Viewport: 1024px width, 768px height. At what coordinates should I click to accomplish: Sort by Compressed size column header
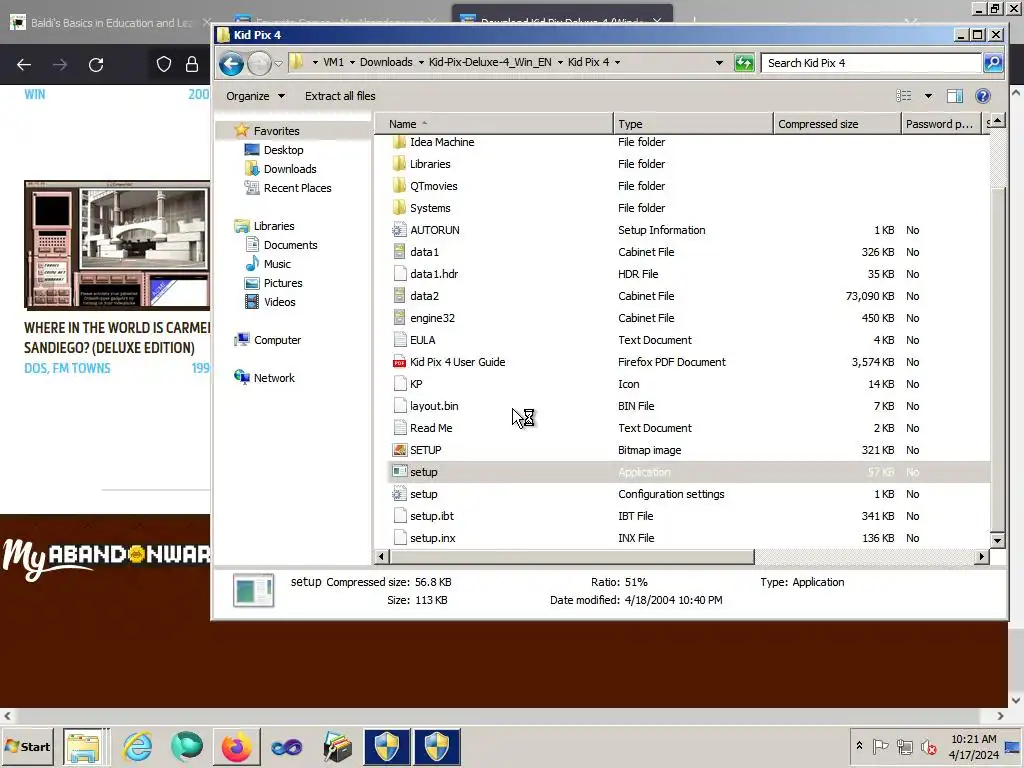click(837, 123)
